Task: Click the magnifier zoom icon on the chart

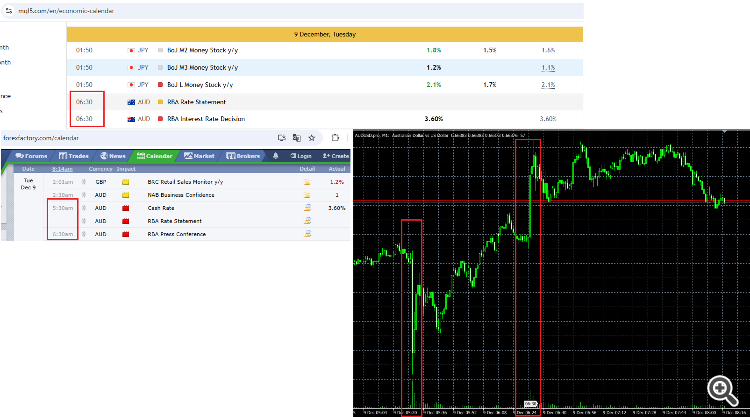Action: (x=723, y=391)
